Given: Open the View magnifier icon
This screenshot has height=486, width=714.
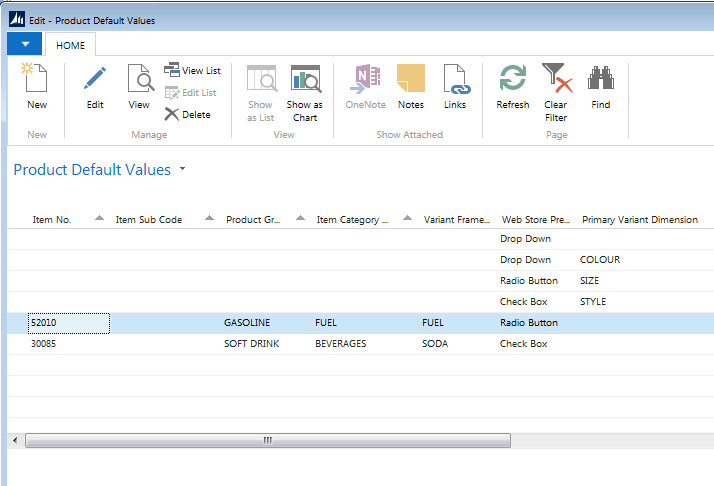Looking at the screenshot, I should point(139,79).
